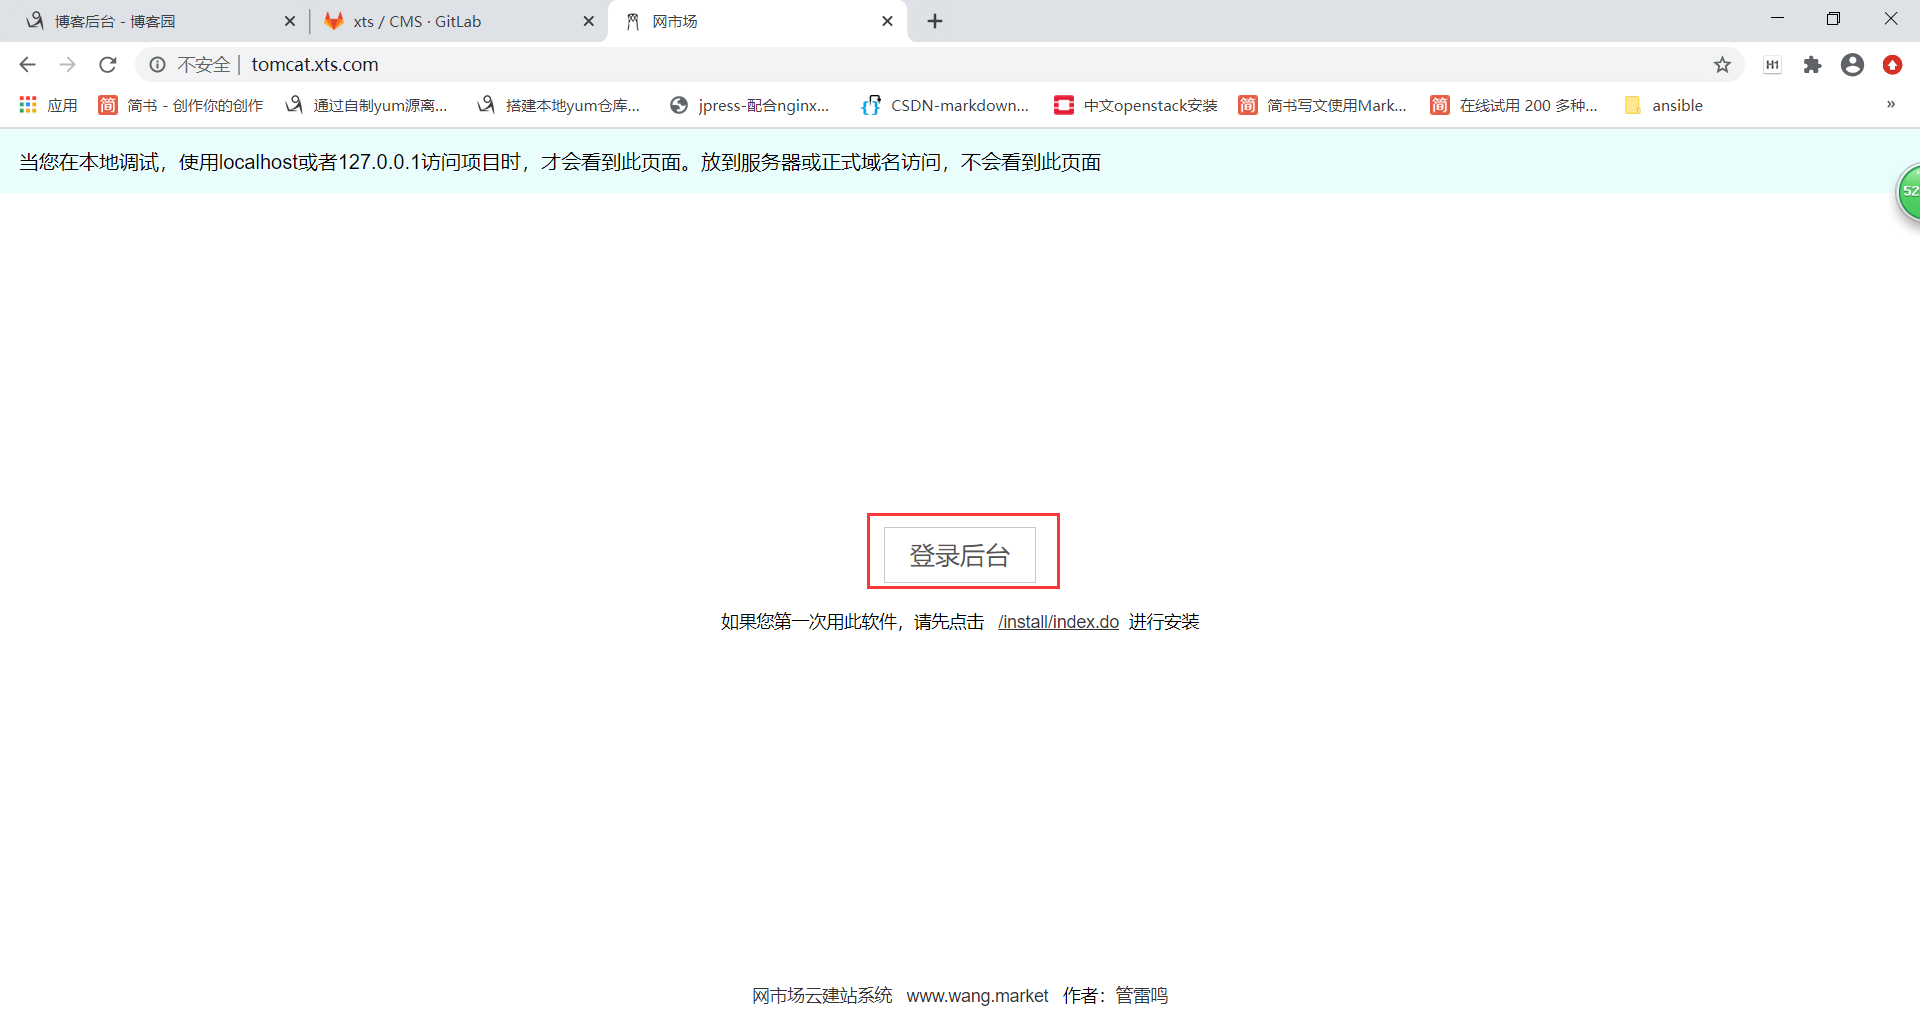Click the www.wang.market footer text
The image size is (1920, 1027).
pos(977,996)
